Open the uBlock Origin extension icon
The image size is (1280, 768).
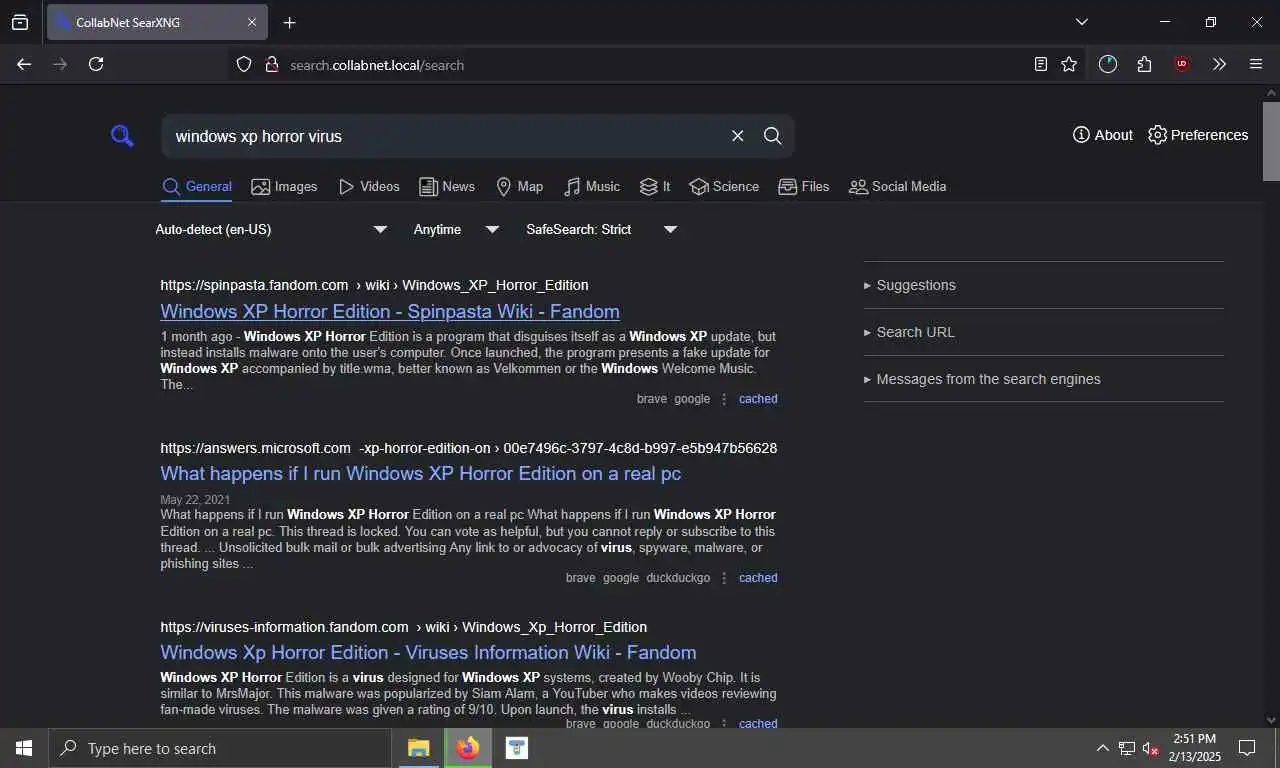click(1182, 64)
